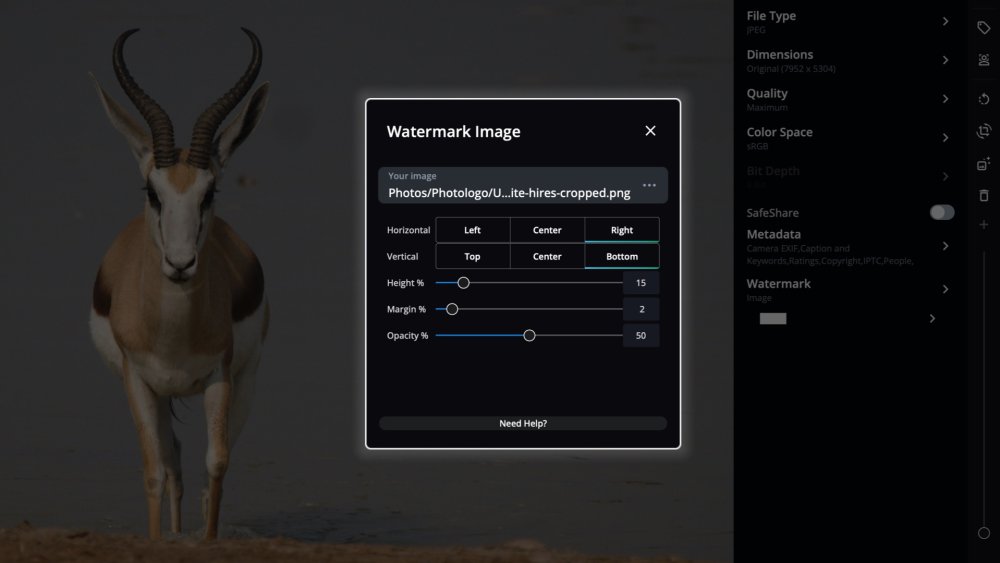Image resolution: width=1000 pixels, height=563 pixels.
Task: Click the zoom slider handle at sidebar bottom
Action: click(x=983, y=533)
